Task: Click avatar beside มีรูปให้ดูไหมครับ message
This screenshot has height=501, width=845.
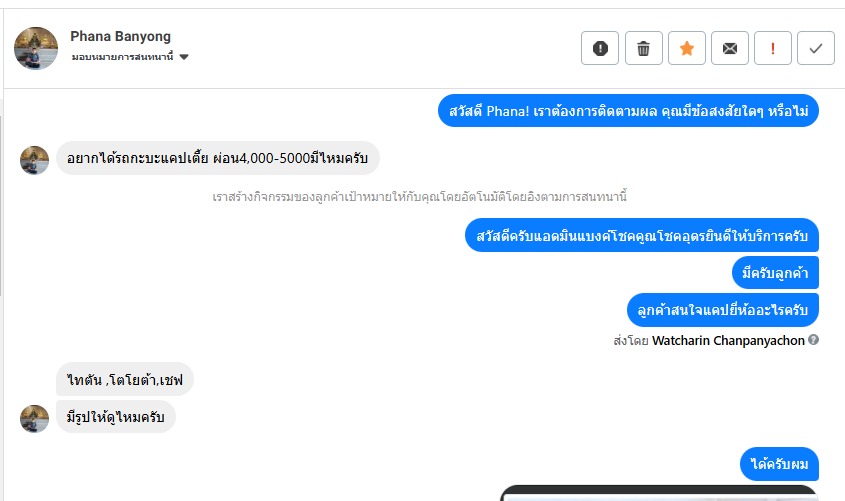Action: [34, 419]
